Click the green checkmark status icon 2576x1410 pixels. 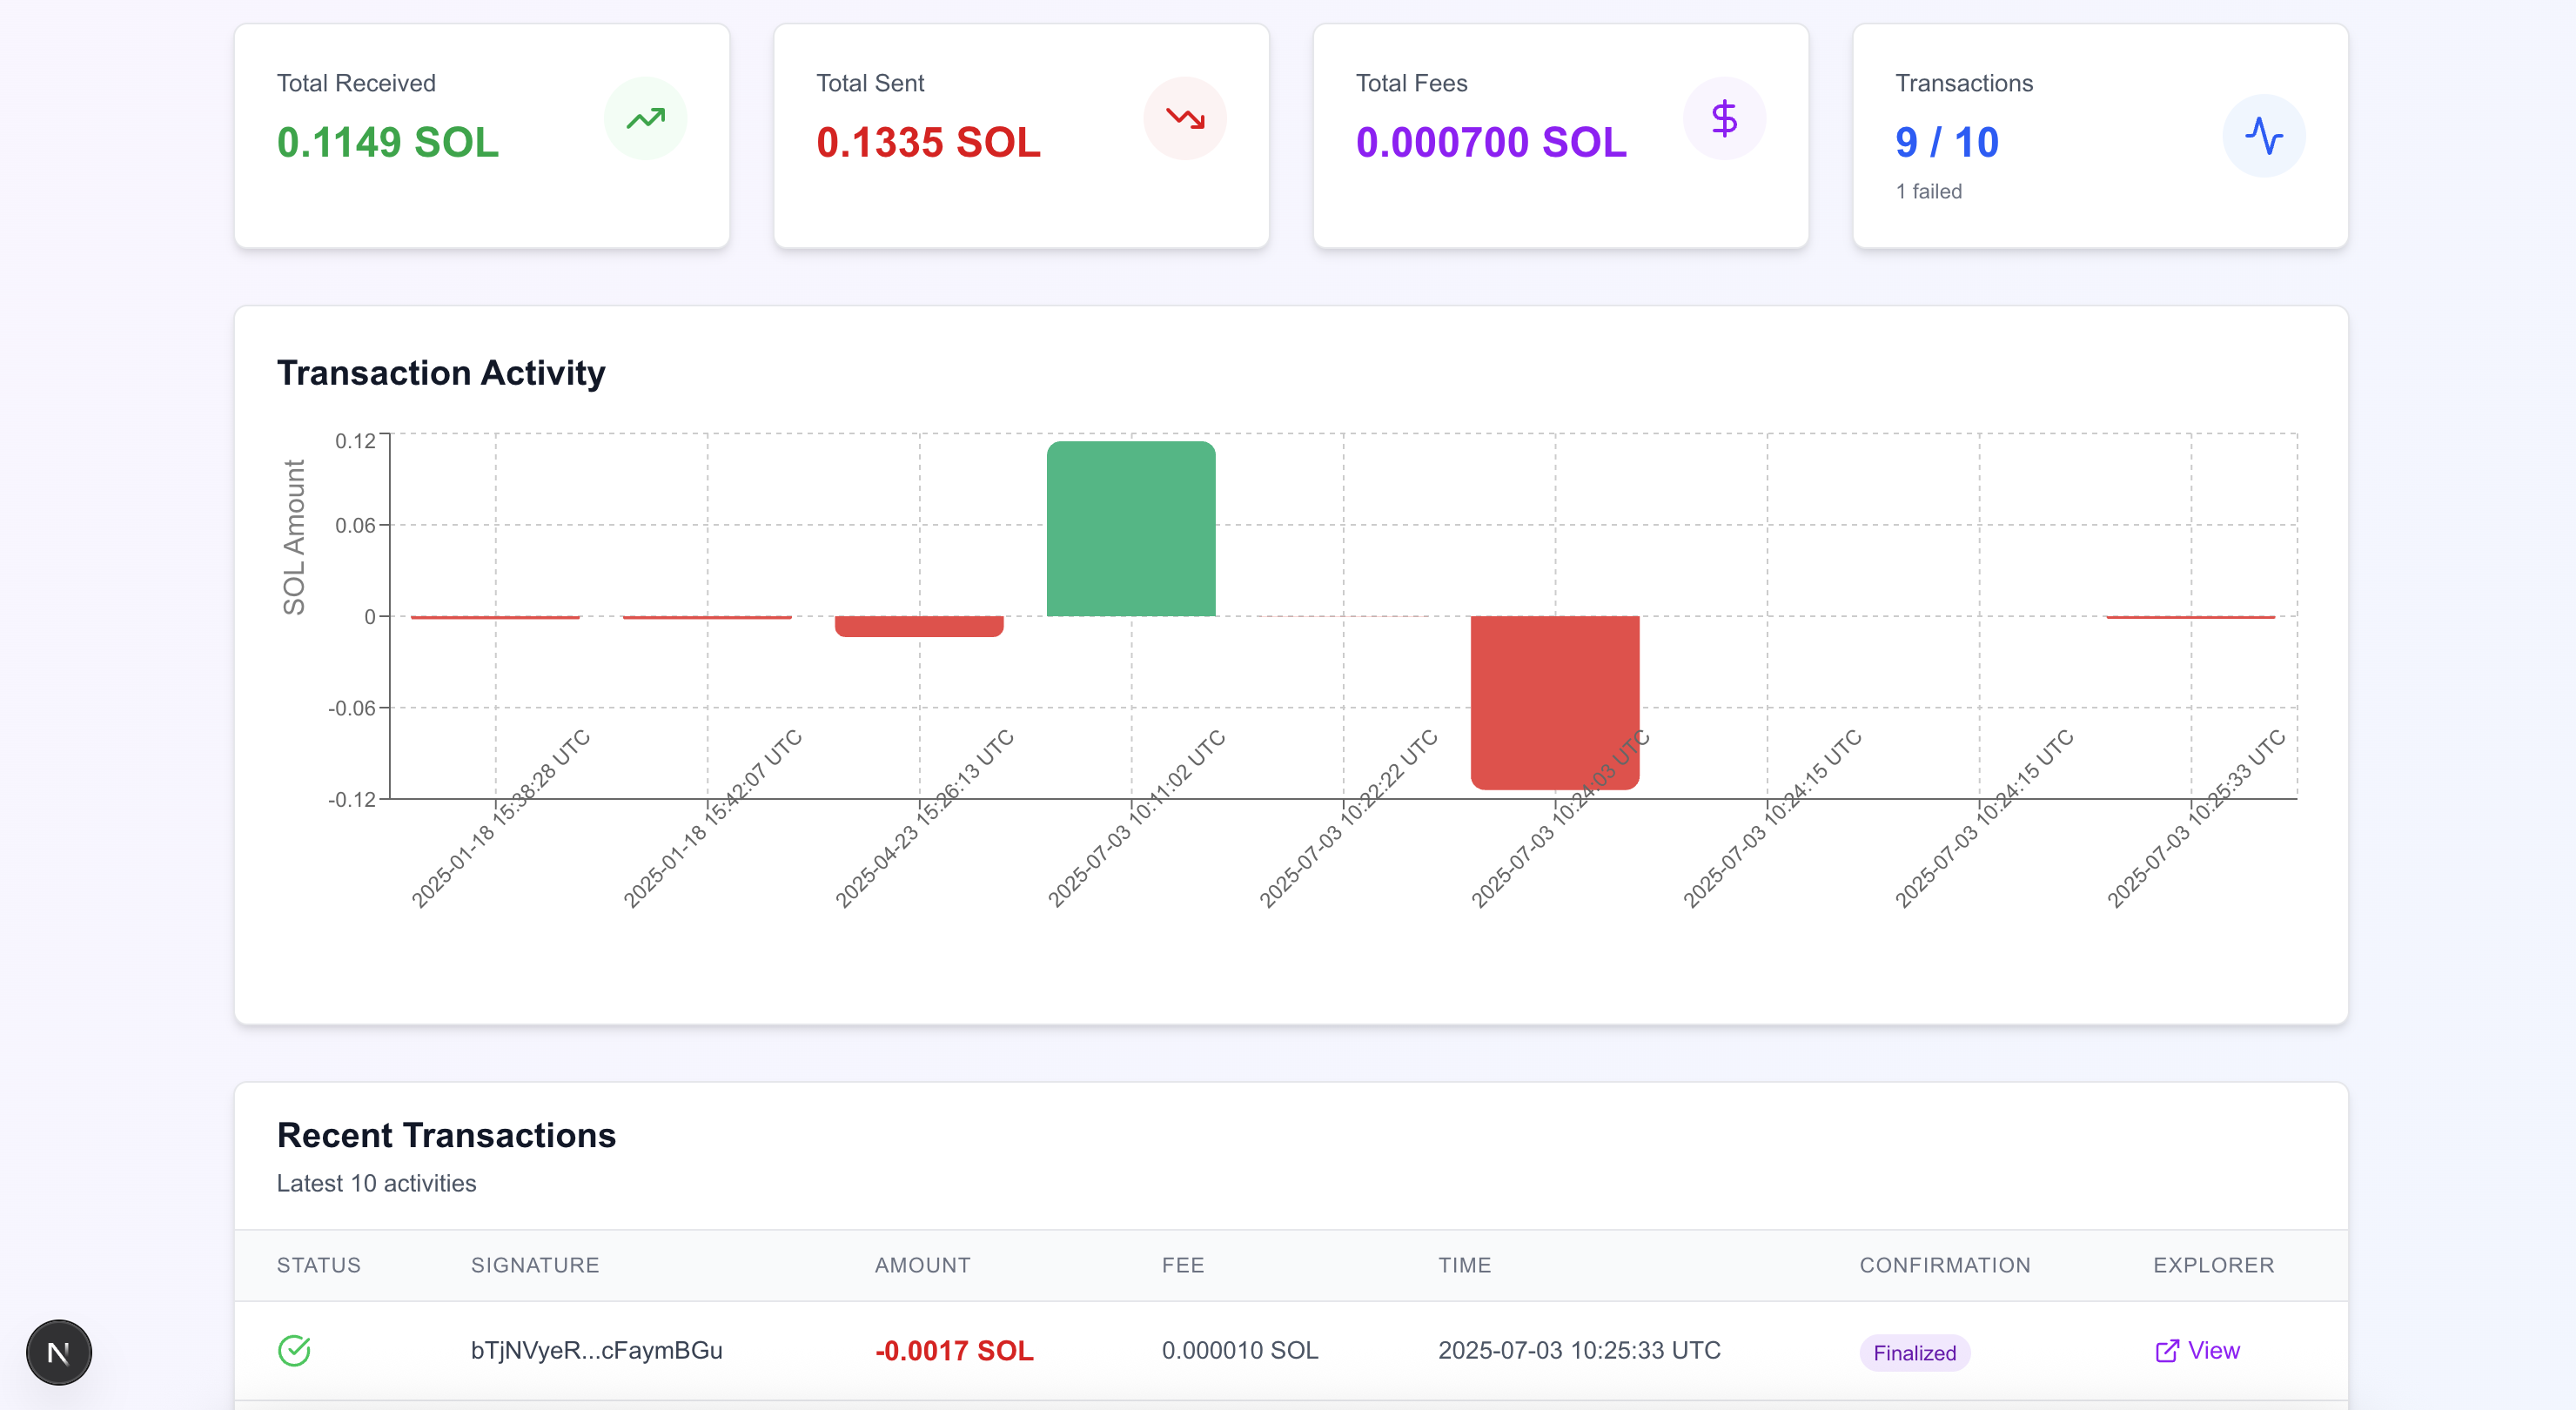pyautogui.click(x=294, y=1350)
